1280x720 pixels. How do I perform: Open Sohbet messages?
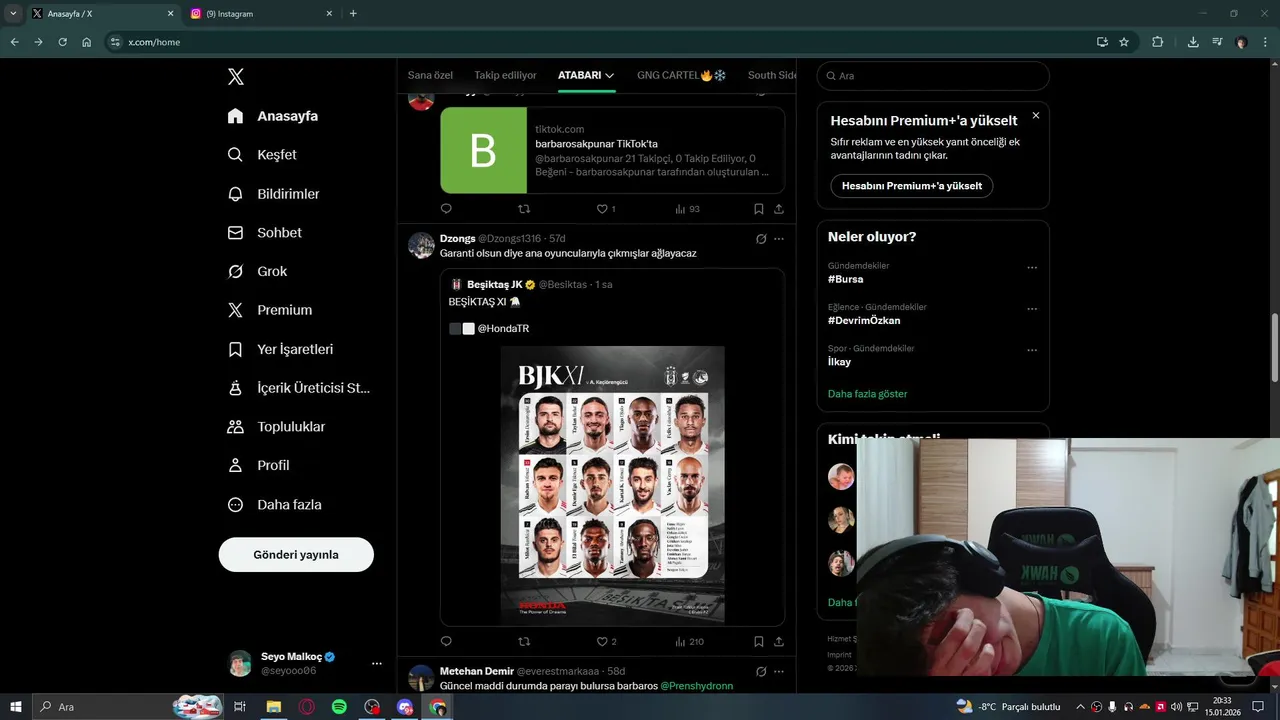click(x=264, y=232)
